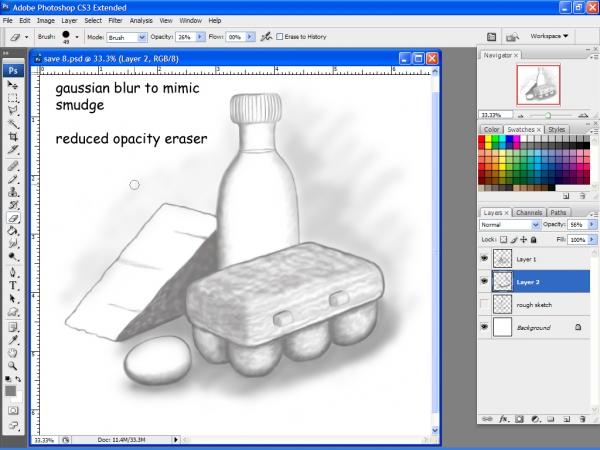The width and height of the screenshot is (600, 450).
Task: Switch foreground and background colors
Action: tap(18, 379)
